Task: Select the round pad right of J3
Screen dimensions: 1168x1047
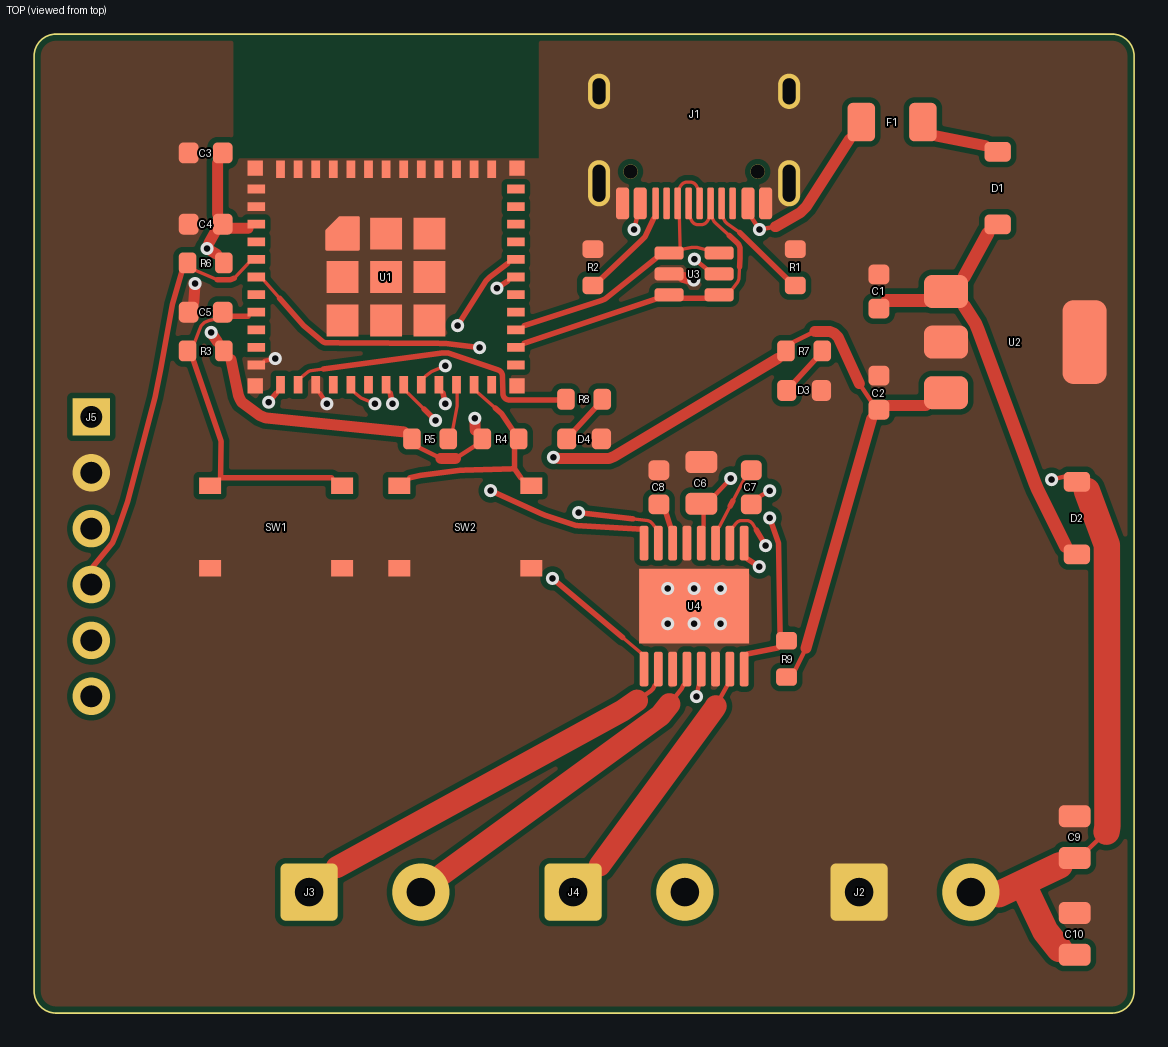Action: click(x=421, y=892)
